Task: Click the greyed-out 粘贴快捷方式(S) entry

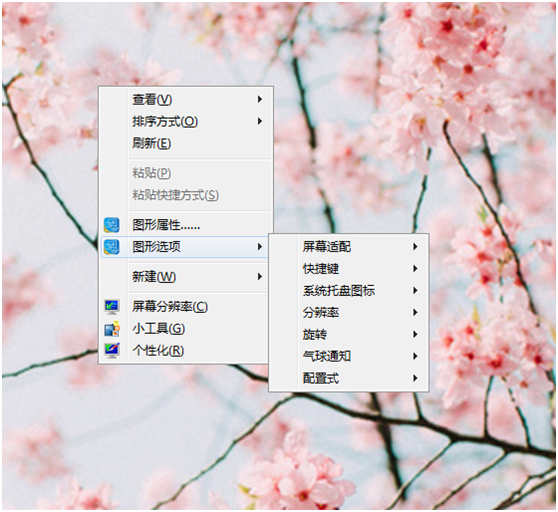Action: coord(185,195)
